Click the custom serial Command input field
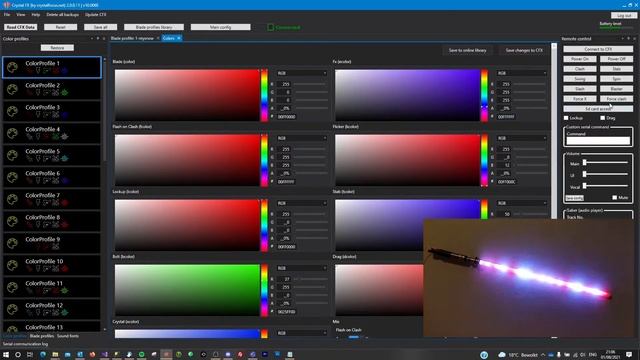The height and width of the screenshot is (360, 640). pyautogui.click(x=598, y=141)
